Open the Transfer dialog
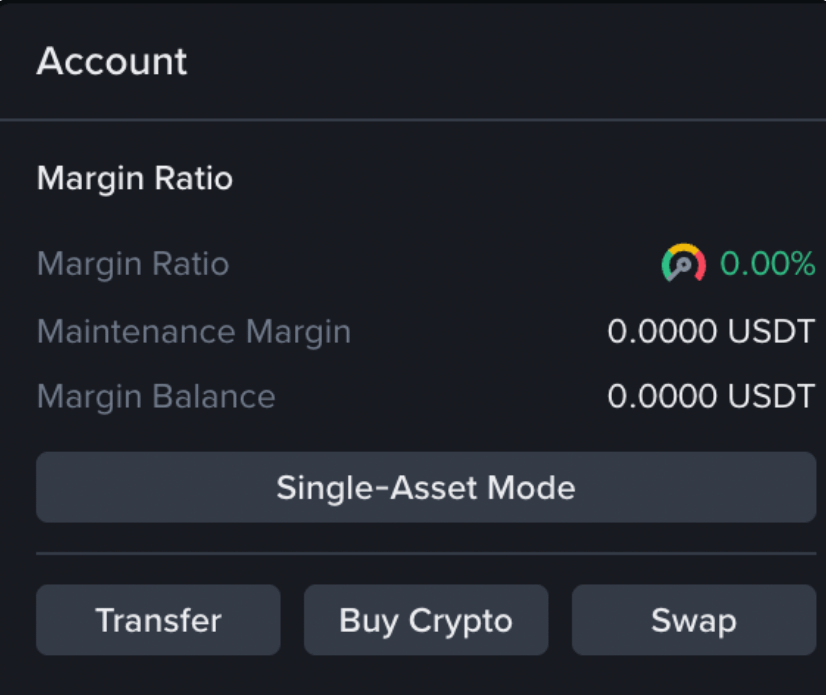Viewport: 826px width, 695px height. pyautogui.click(x=158, y=620)
